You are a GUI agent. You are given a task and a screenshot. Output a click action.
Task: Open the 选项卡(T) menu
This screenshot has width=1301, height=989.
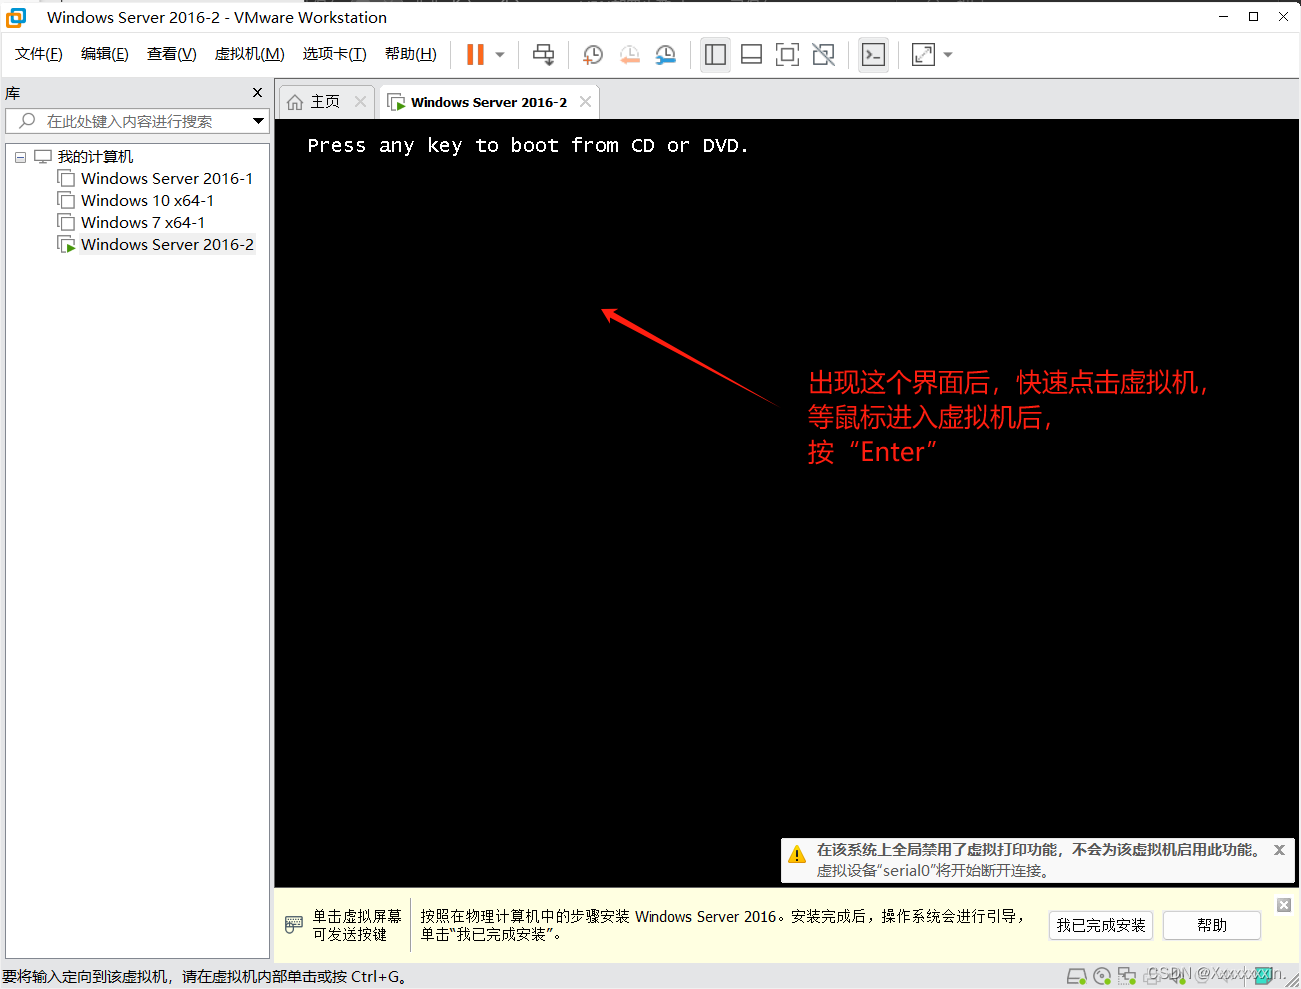coord(335,54)
